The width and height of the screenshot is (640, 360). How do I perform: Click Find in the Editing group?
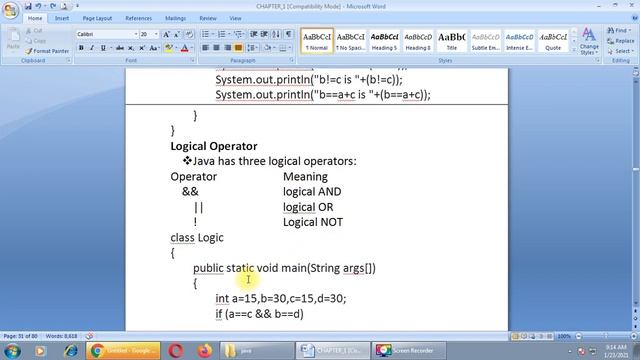[x=619, y=31]
